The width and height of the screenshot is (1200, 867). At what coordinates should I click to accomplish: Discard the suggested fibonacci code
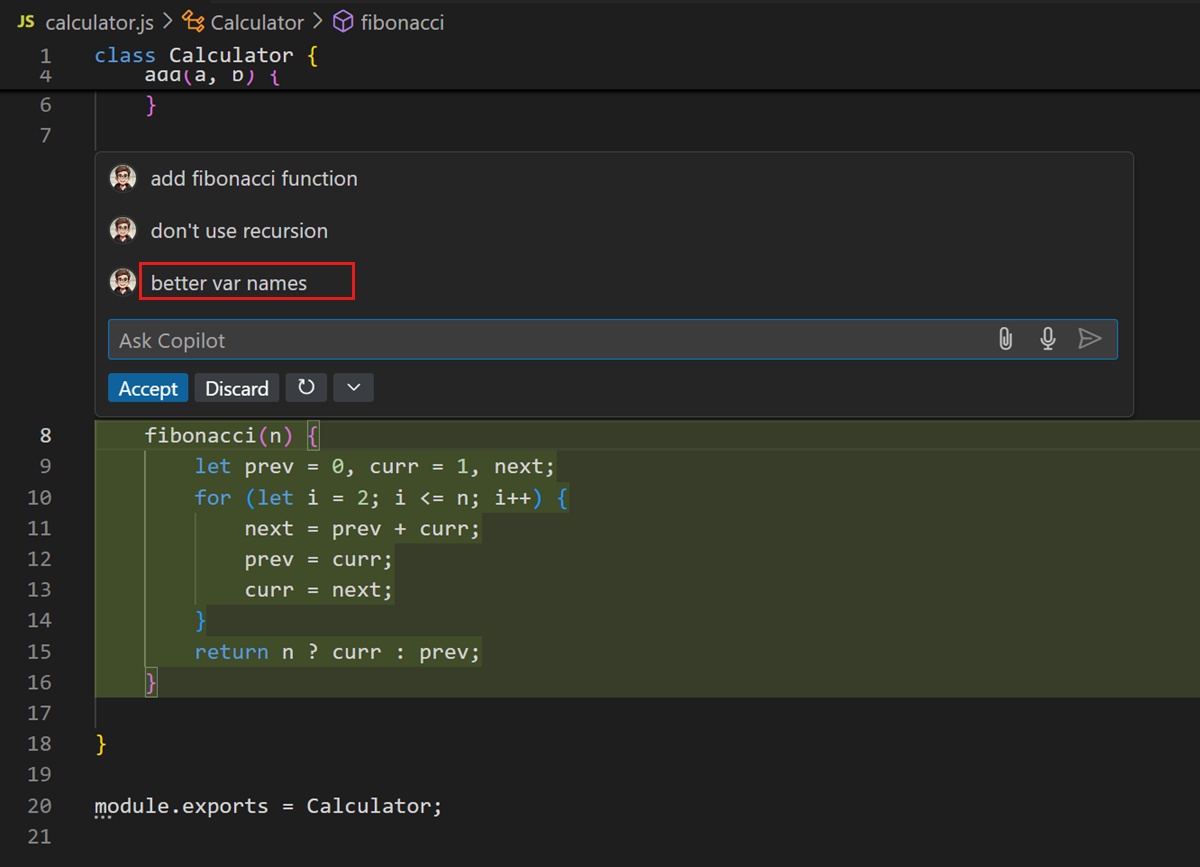click(236, 387)
